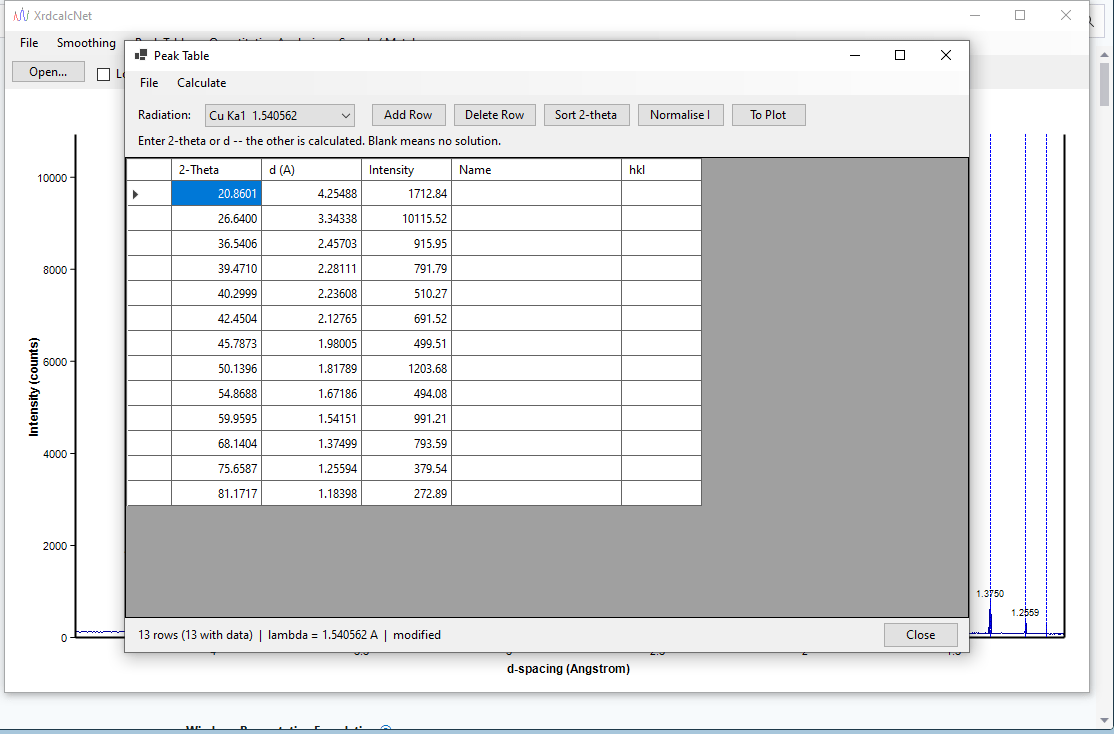Select intensity cell 1712.84
This screenshot has width=1114, height=734.
(406, 193)
